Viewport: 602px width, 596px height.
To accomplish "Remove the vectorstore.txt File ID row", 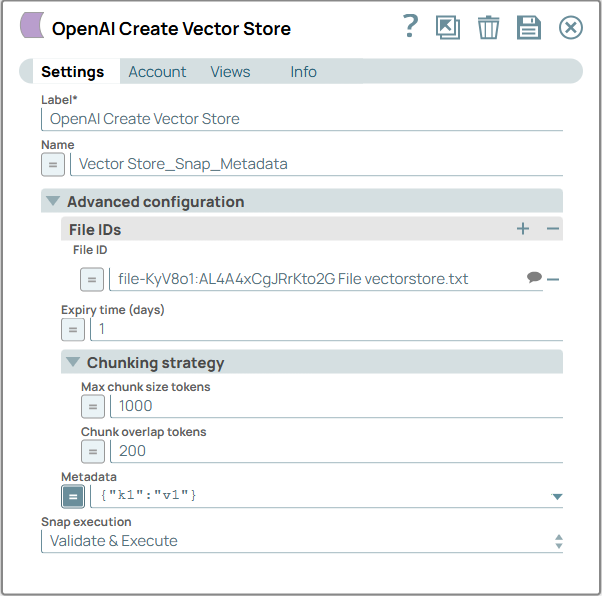I will 552,279.
